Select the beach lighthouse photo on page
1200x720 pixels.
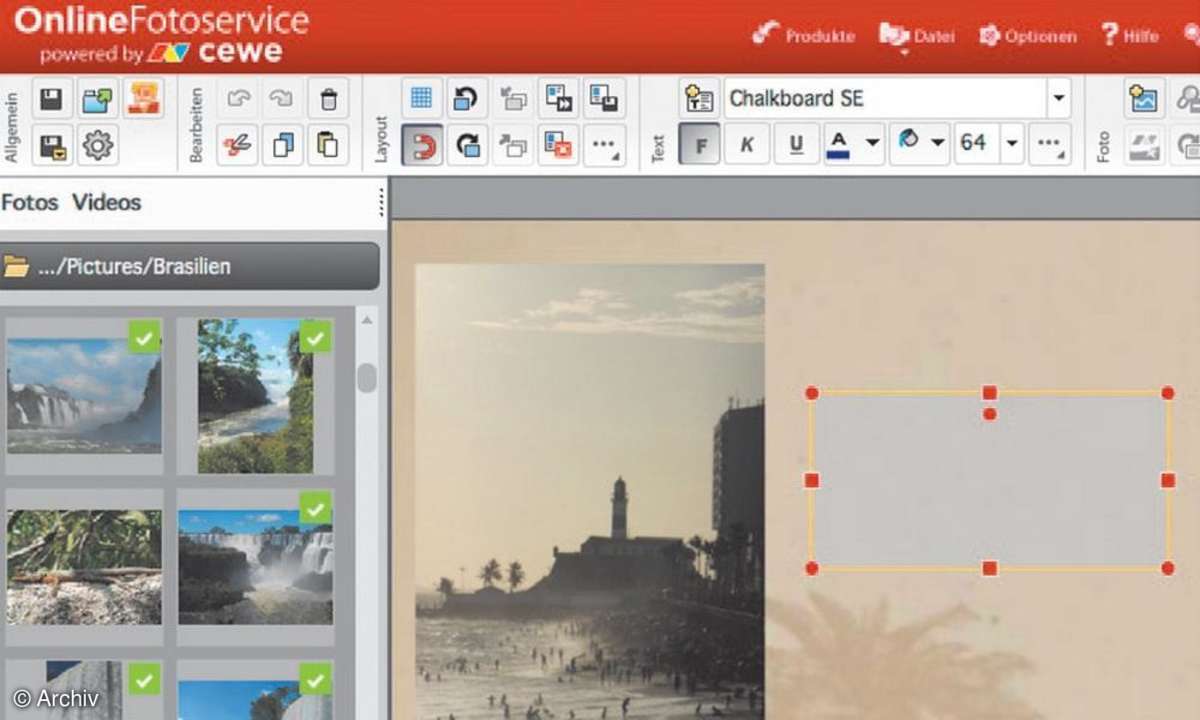click(590, 492)
